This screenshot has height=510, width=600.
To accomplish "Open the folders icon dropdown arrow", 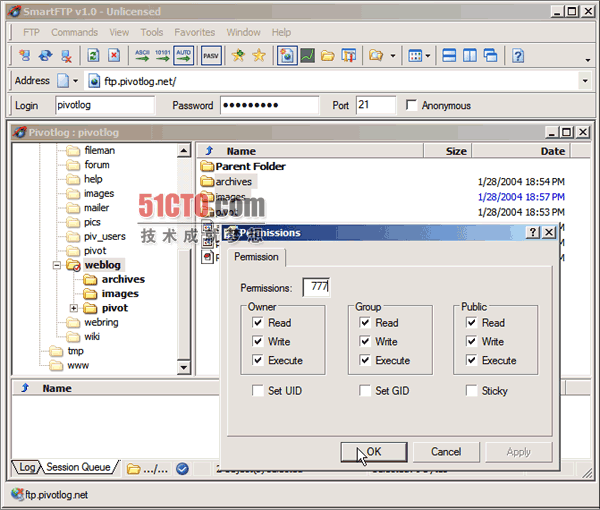I will tap(393, 56).
